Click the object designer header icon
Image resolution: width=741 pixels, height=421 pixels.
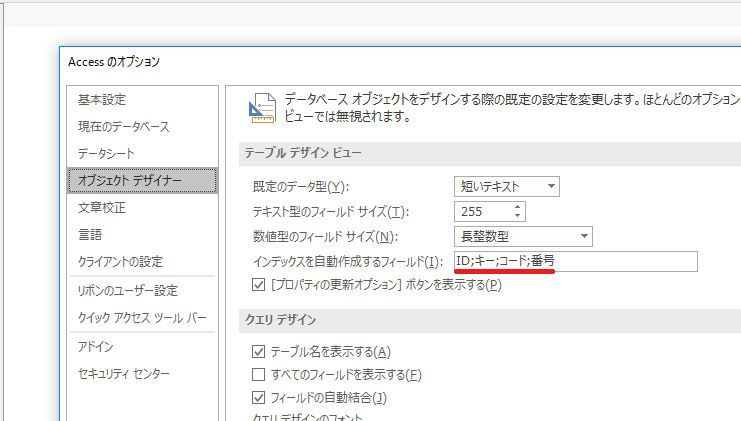coord(262,108)
